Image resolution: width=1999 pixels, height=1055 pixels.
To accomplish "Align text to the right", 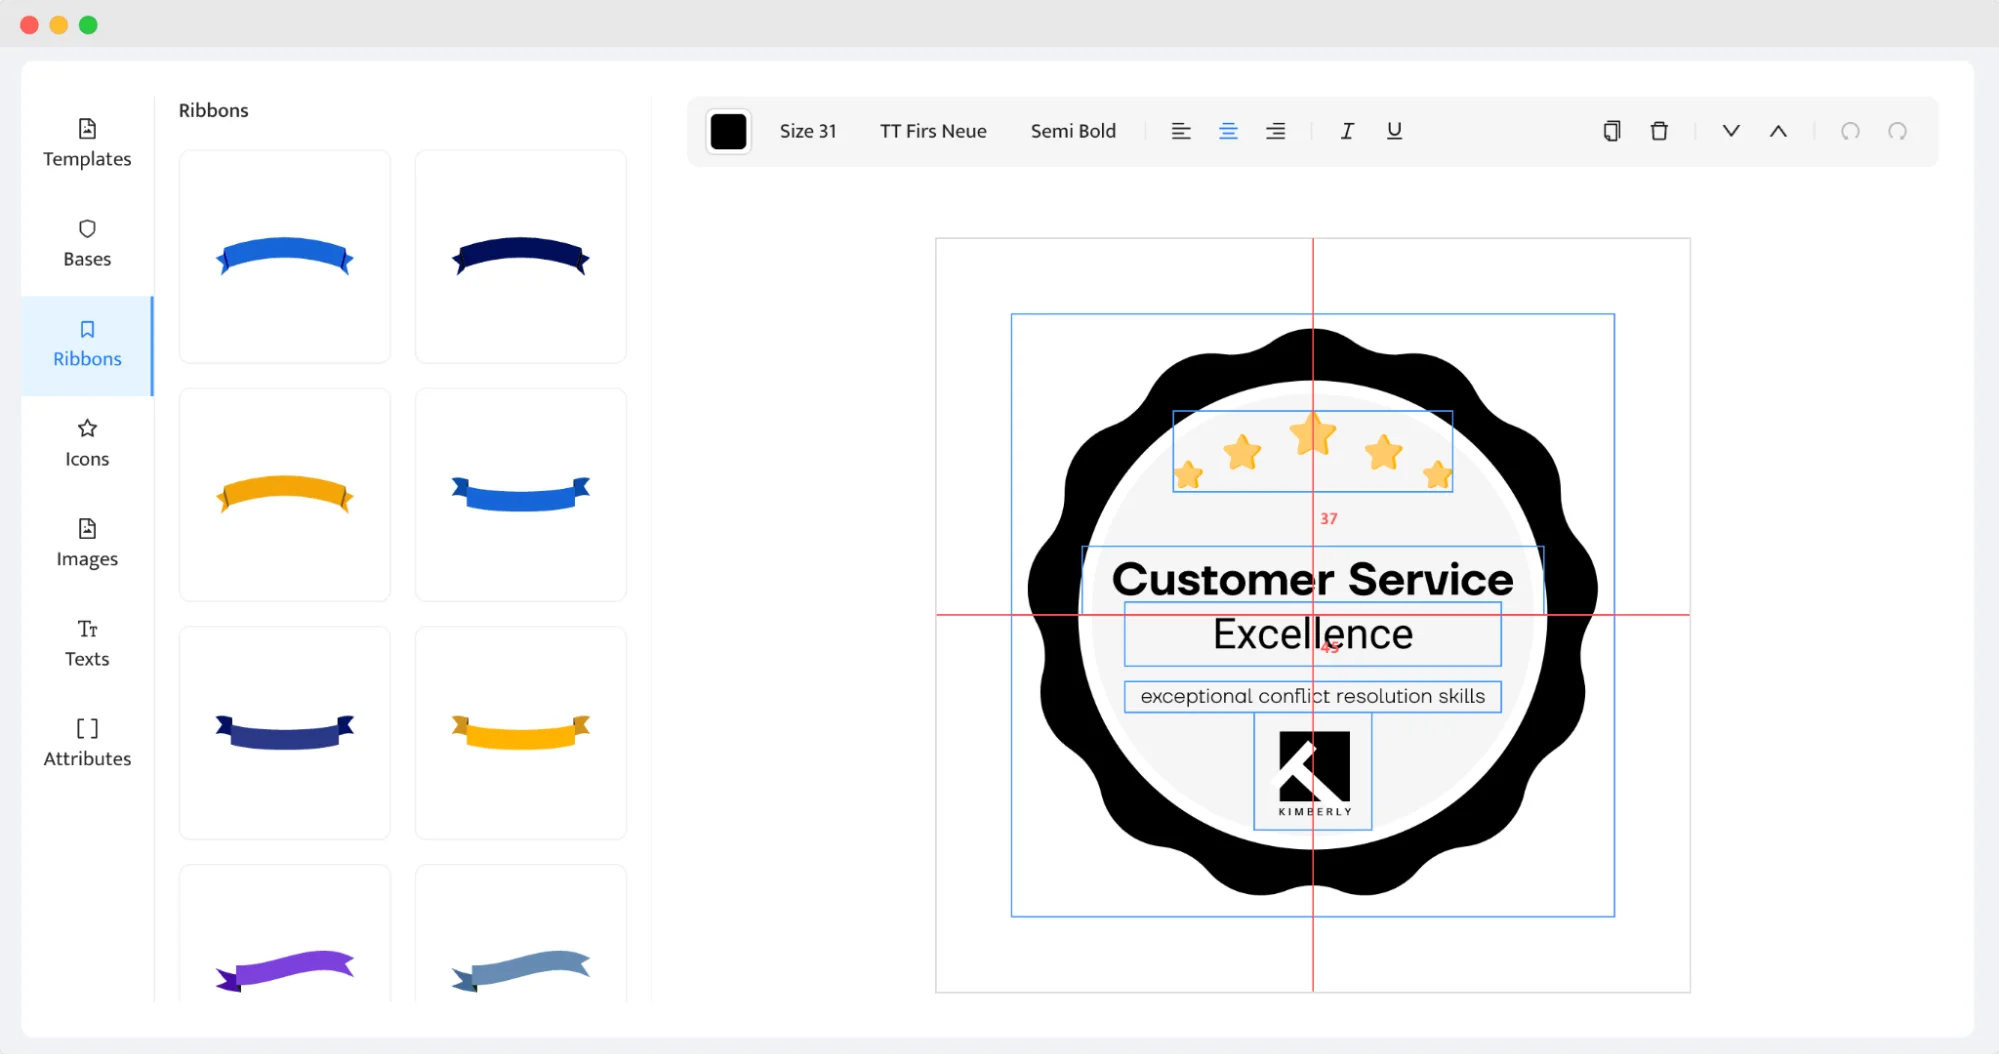I will [1276, 131].
